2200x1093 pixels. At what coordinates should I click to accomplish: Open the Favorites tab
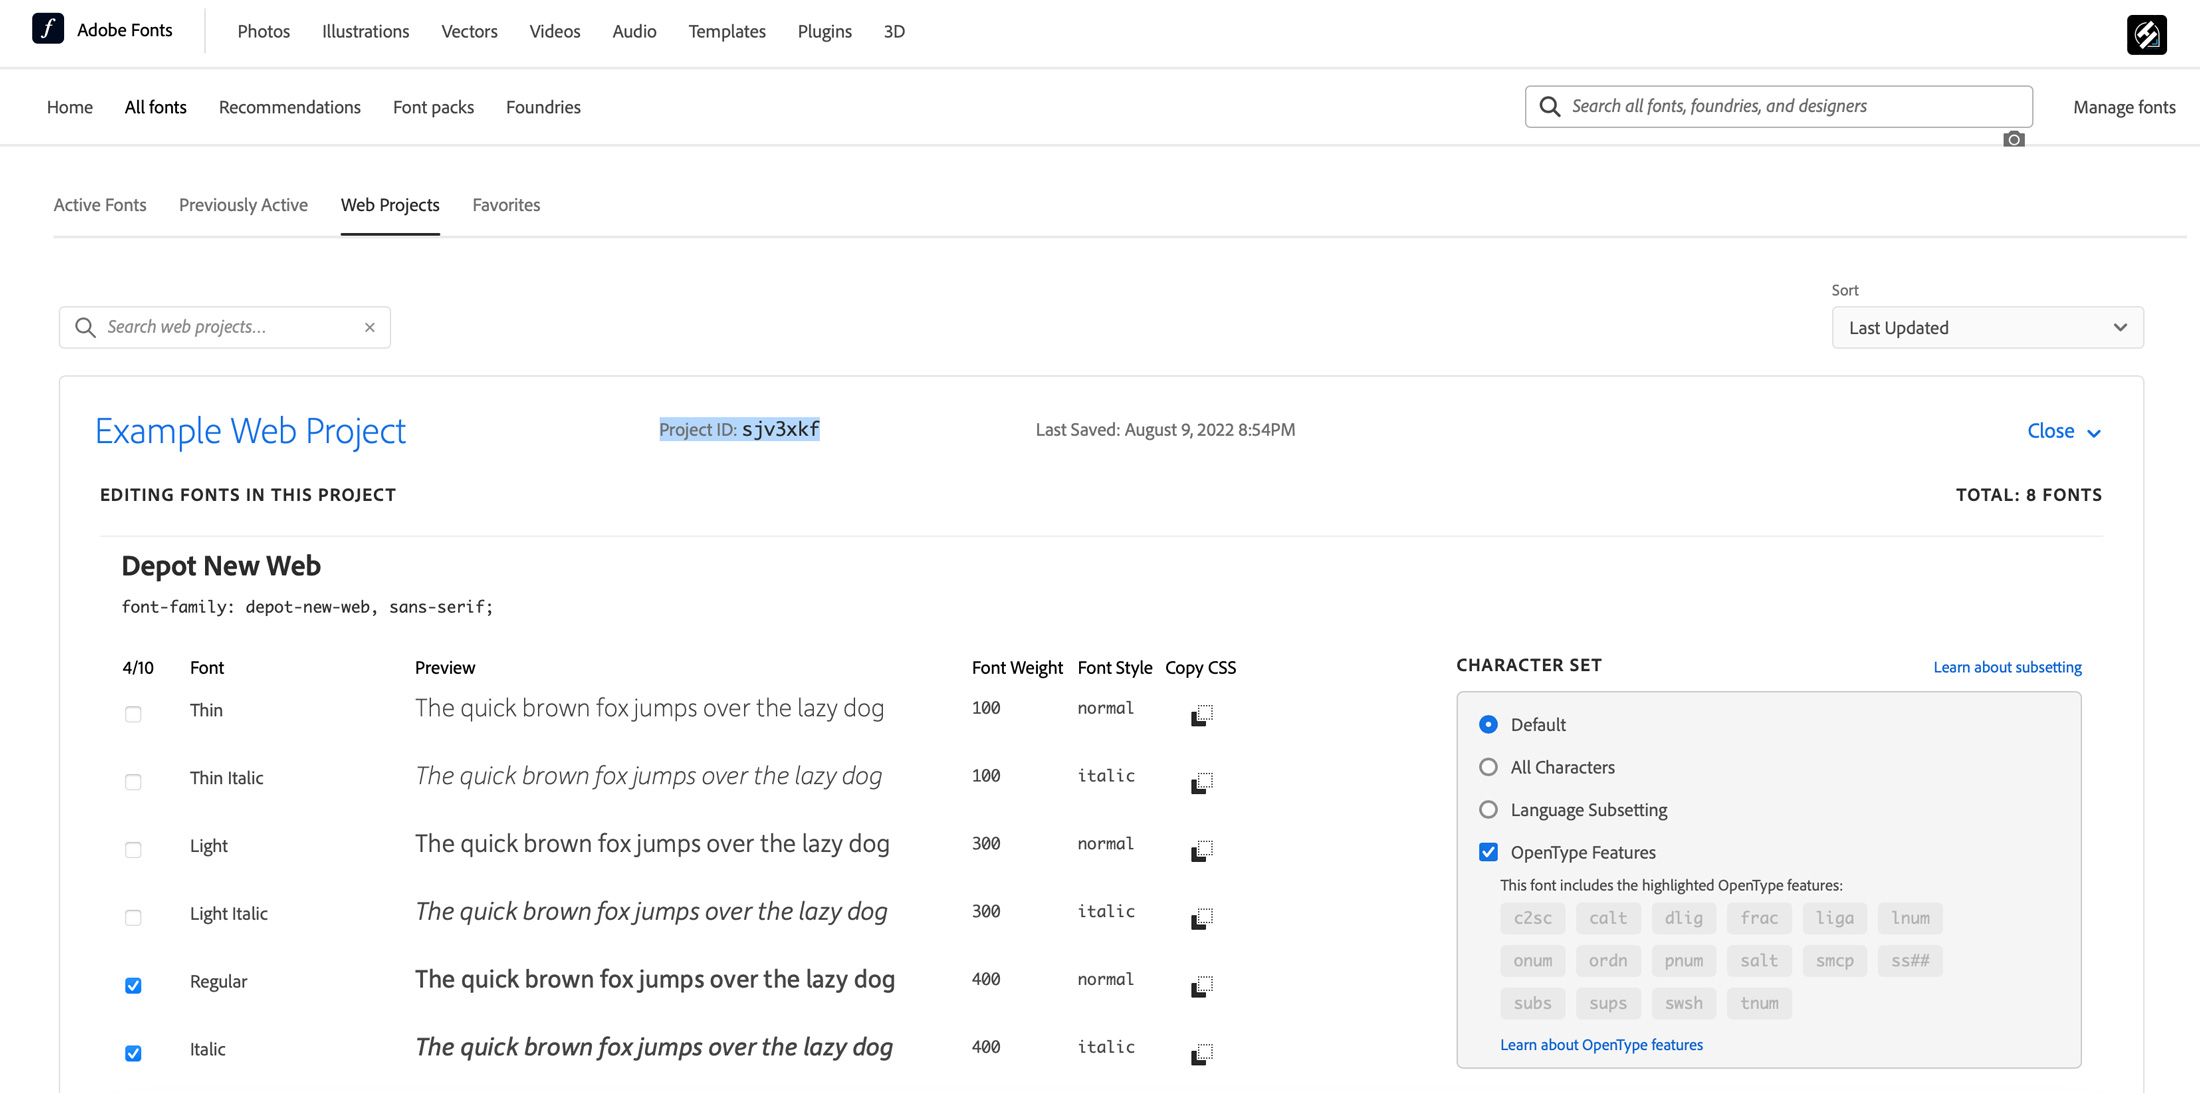pos(506,205)
